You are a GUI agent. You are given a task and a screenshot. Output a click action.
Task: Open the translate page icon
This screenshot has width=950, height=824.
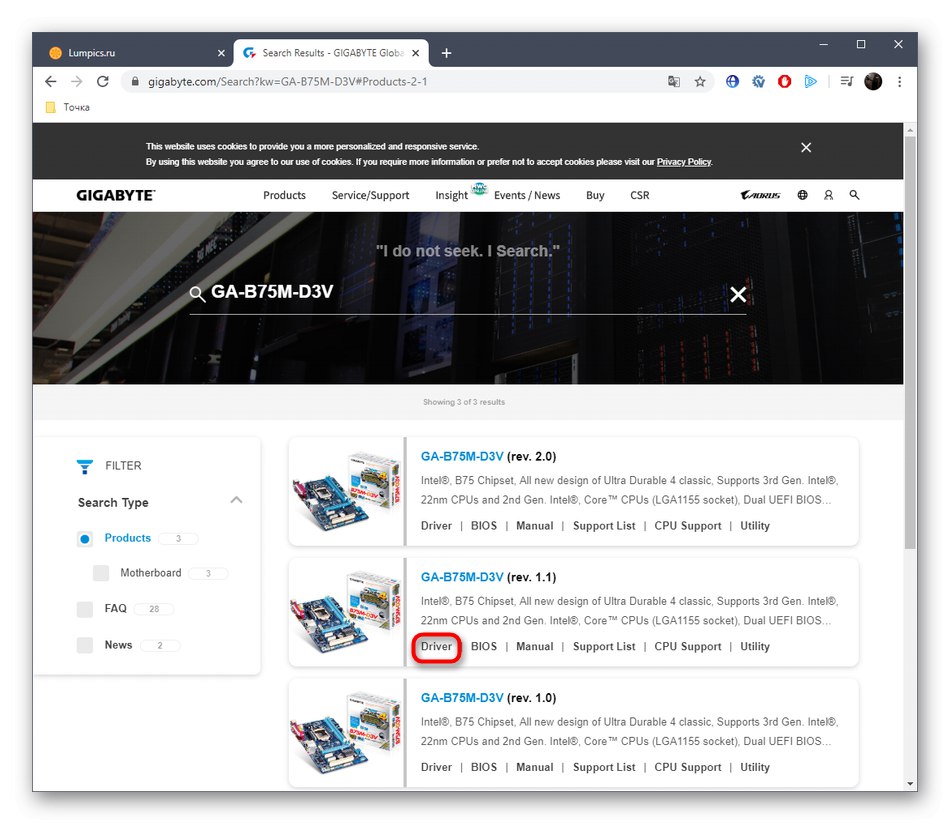pyautogui.click(x=674, y=82)
